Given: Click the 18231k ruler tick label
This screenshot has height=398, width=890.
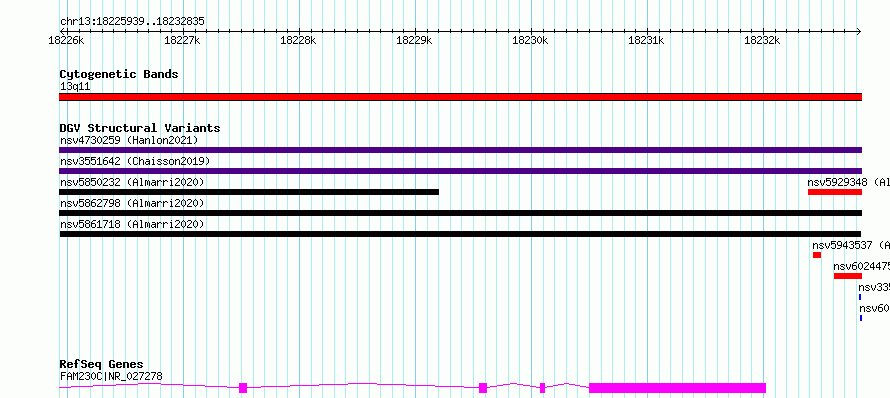Looking at the screenshot, I should [x=646, y=40].
